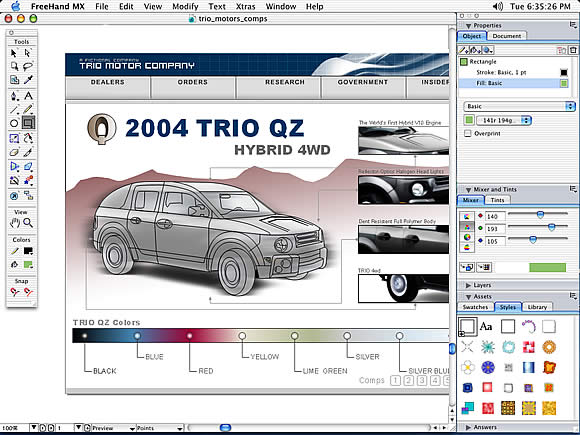580x435 pixels.
Task: Click the Add Effect button in Properties
Action: 488,50
